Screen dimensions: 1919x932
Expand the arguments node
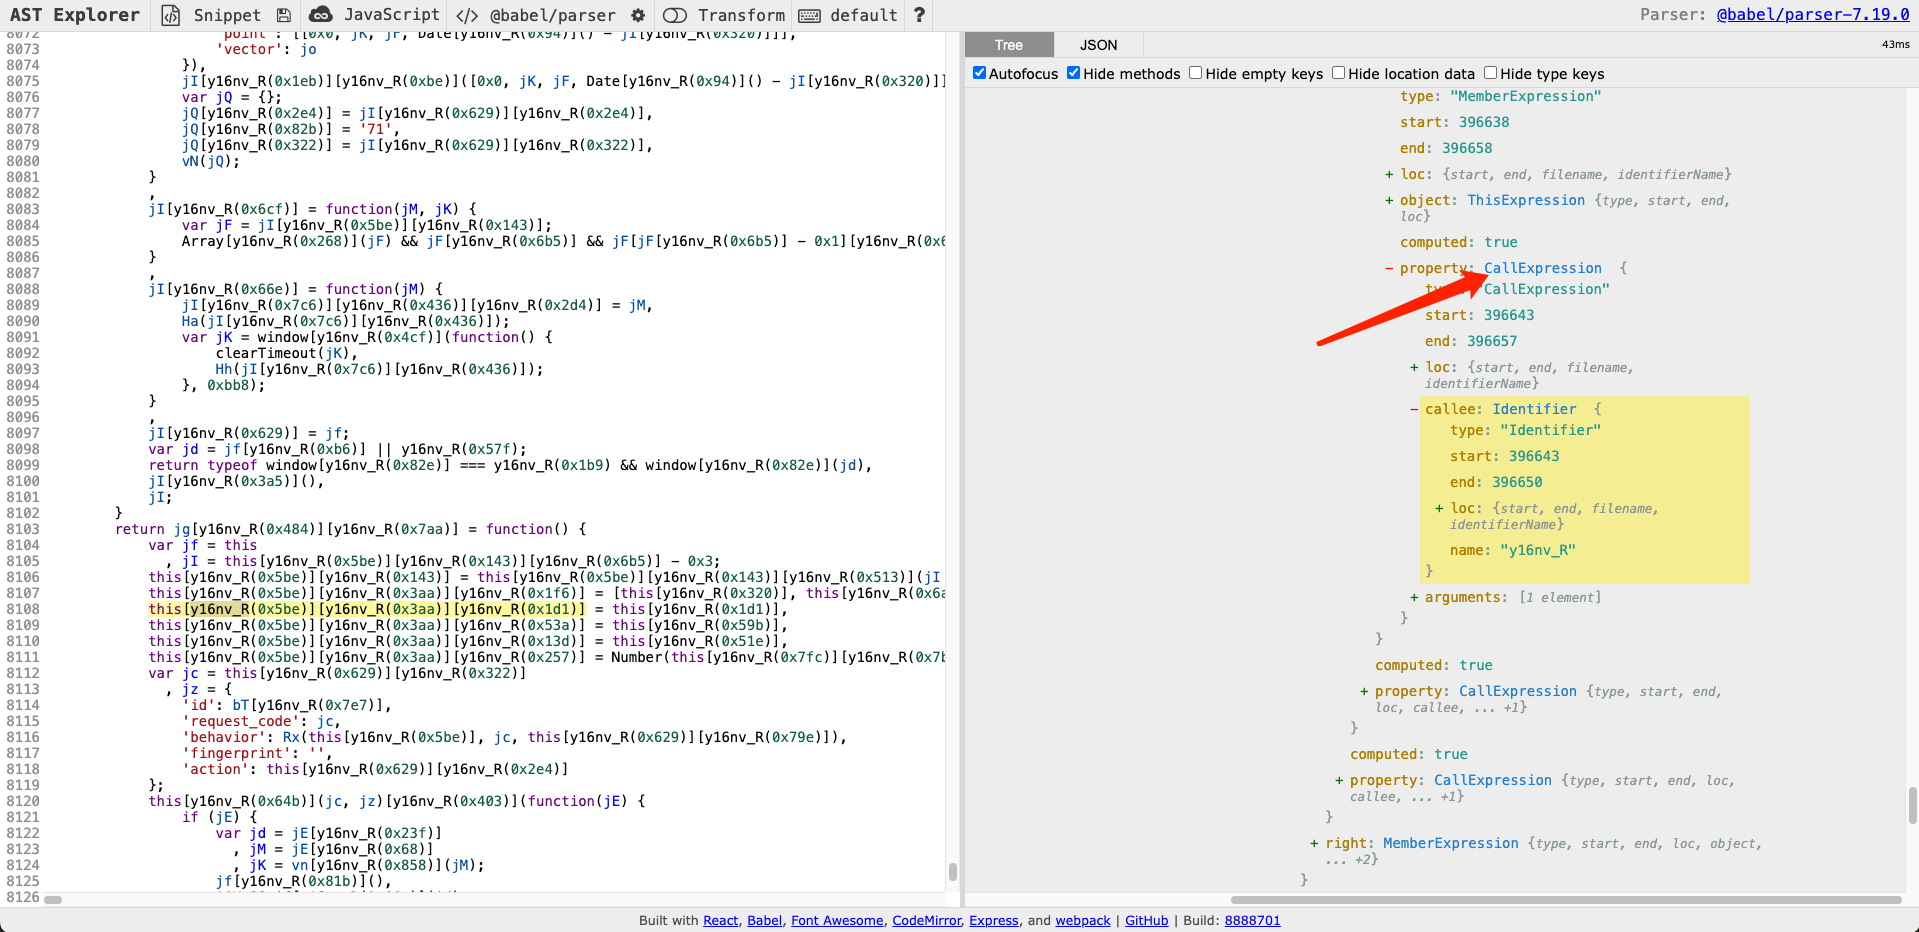point(1413,597)
